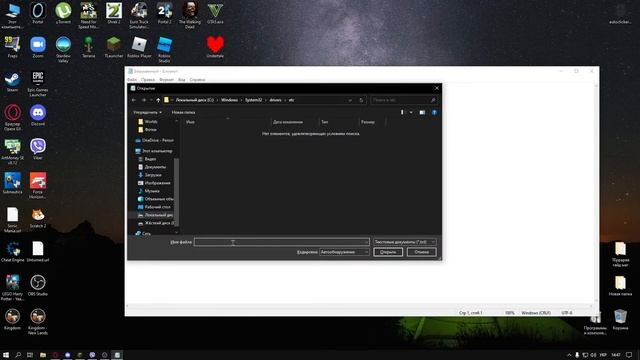The image size is (640, 360).
Task: Open the file type filter dropdown
Action: click(404, 242)
